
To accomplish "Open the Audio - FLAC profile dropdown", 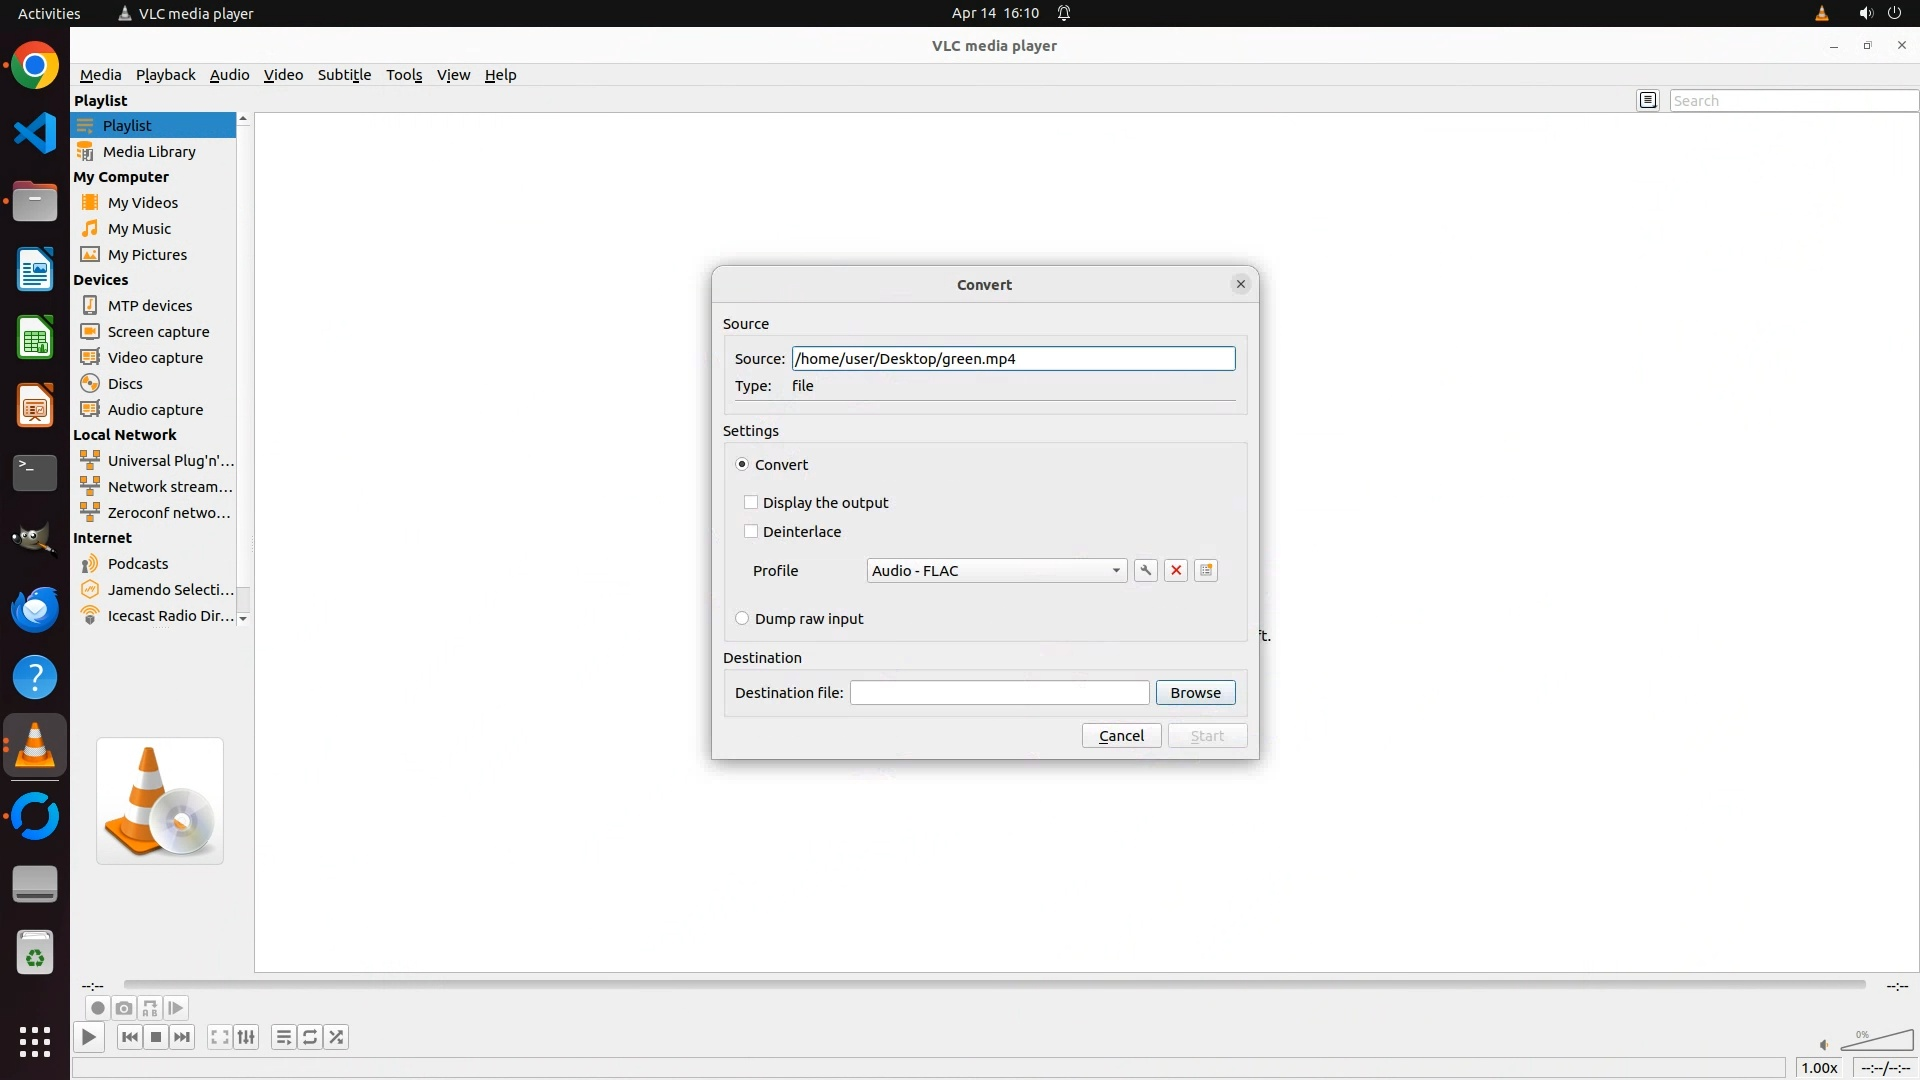I will pos(996,570).
